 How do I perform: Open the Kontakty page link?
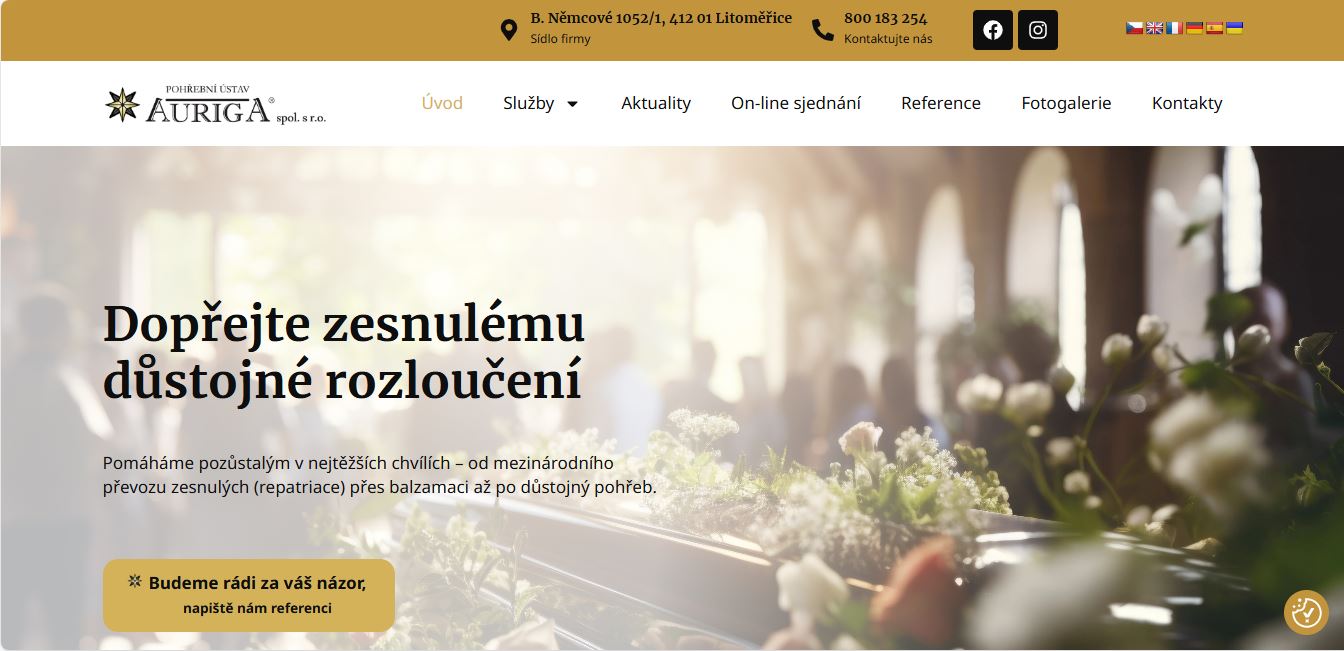1187,103
